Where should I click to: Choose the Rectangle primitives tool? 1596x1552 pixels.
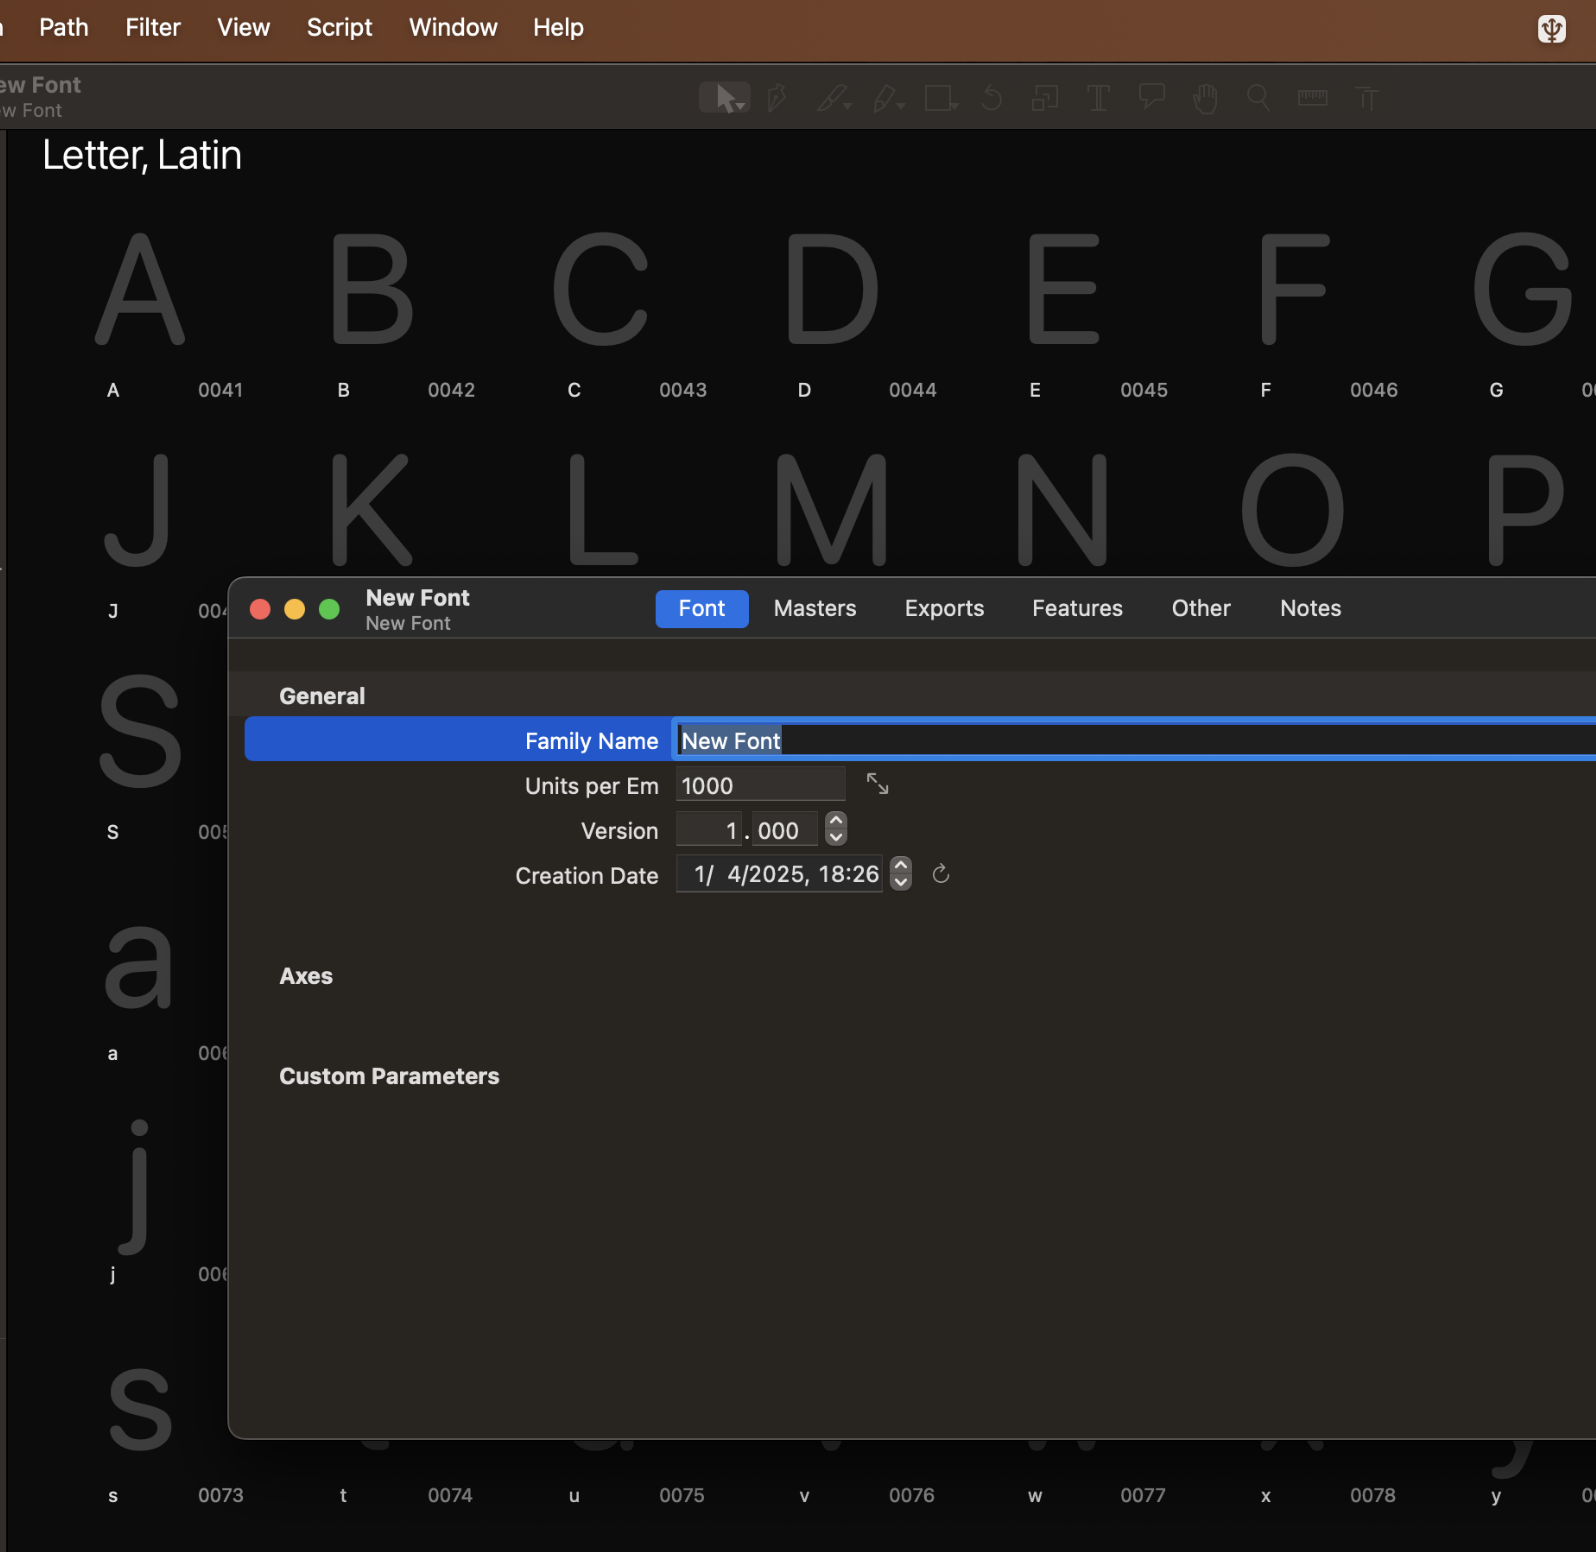(941, 98)
